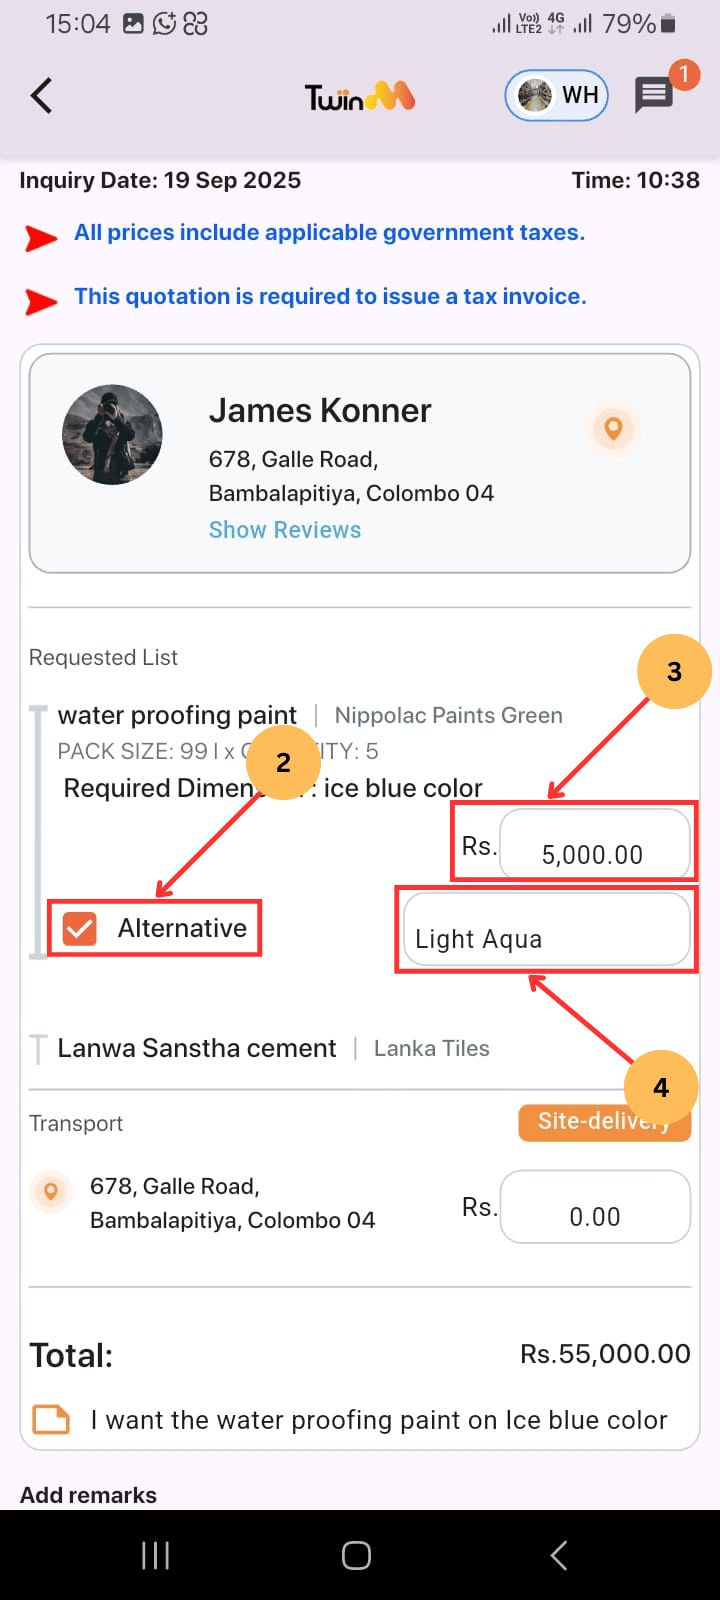This screenshot has width=720, height=1600.
Task: Tap the orange note icon
Action: click(x=51, y=1420)
